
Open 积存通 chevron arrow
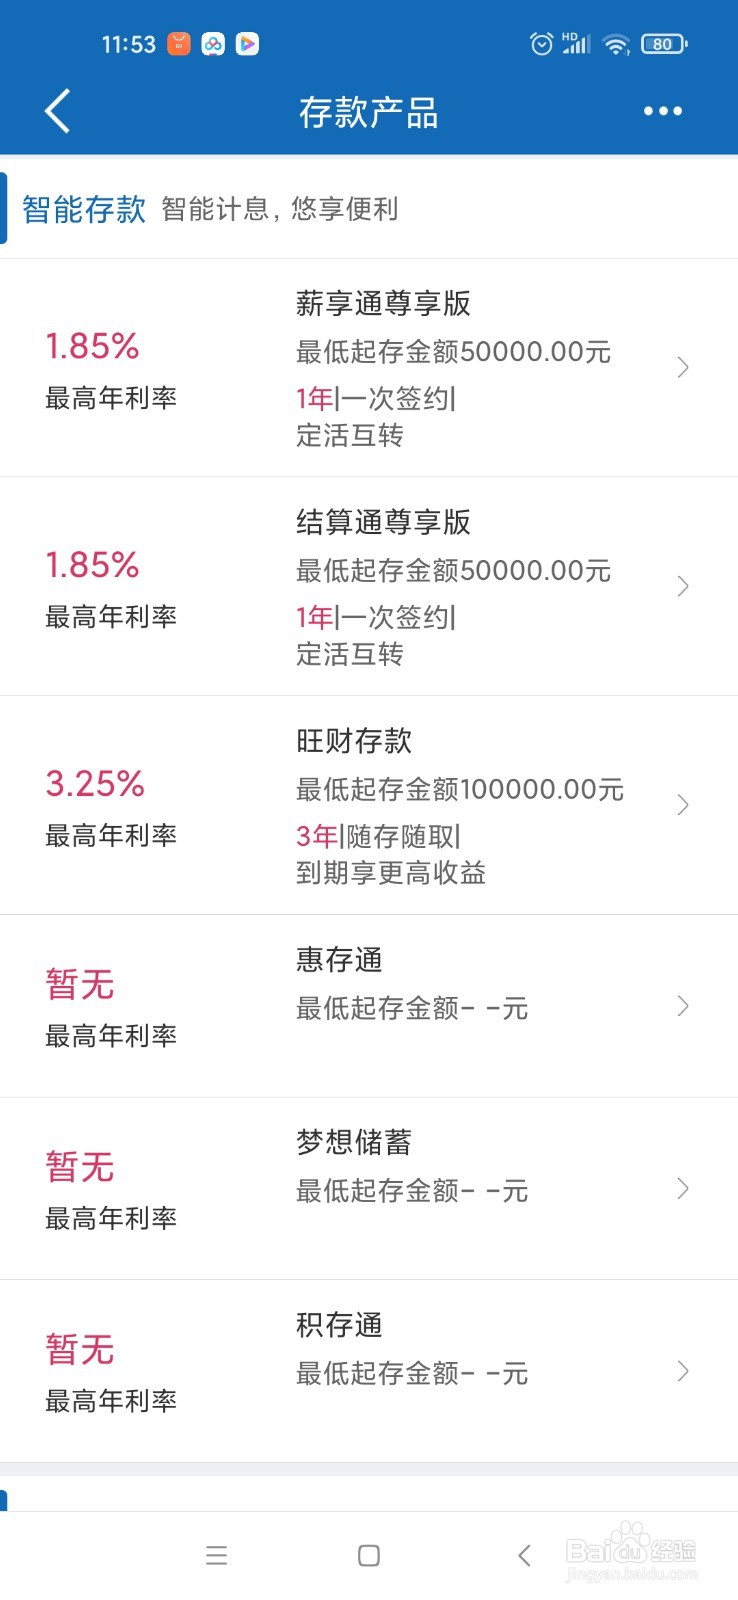683,1371
